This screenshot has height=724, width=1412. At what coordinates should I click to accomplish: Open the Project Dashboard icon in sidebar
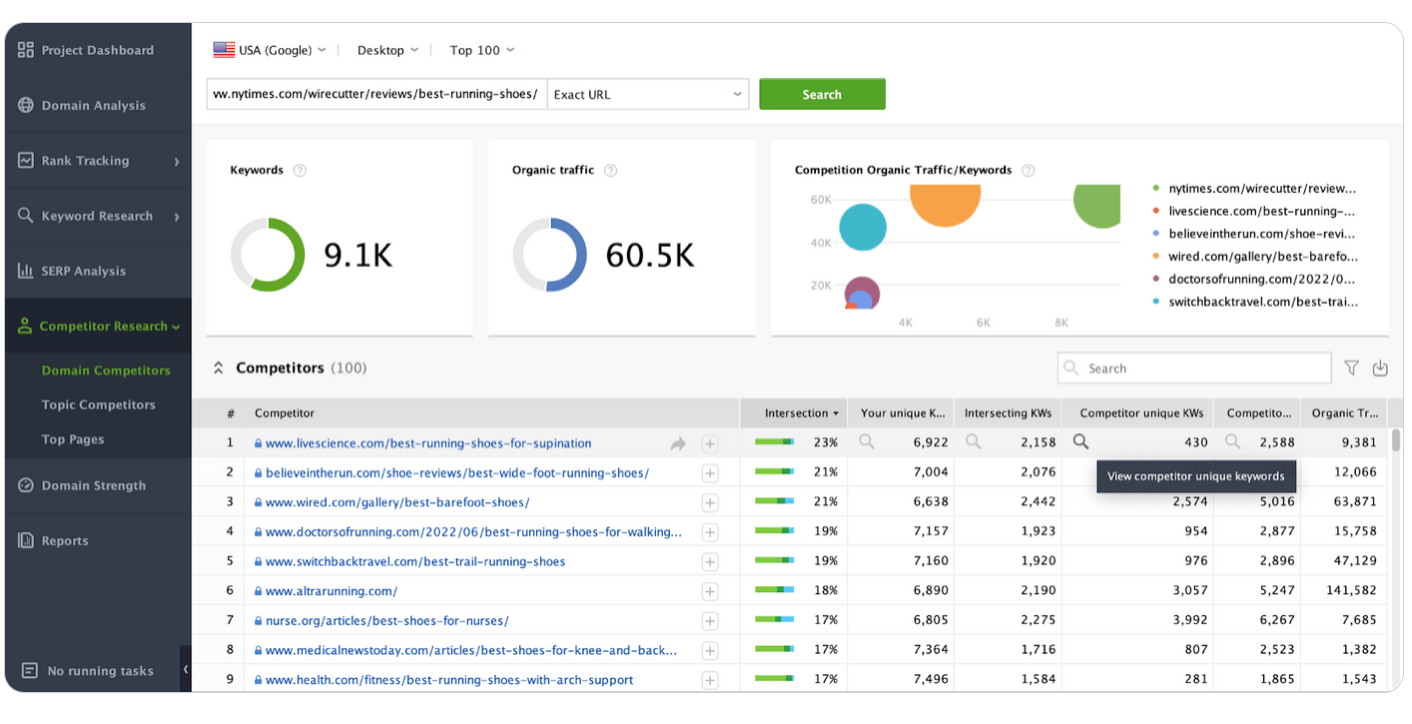[26, 50]
